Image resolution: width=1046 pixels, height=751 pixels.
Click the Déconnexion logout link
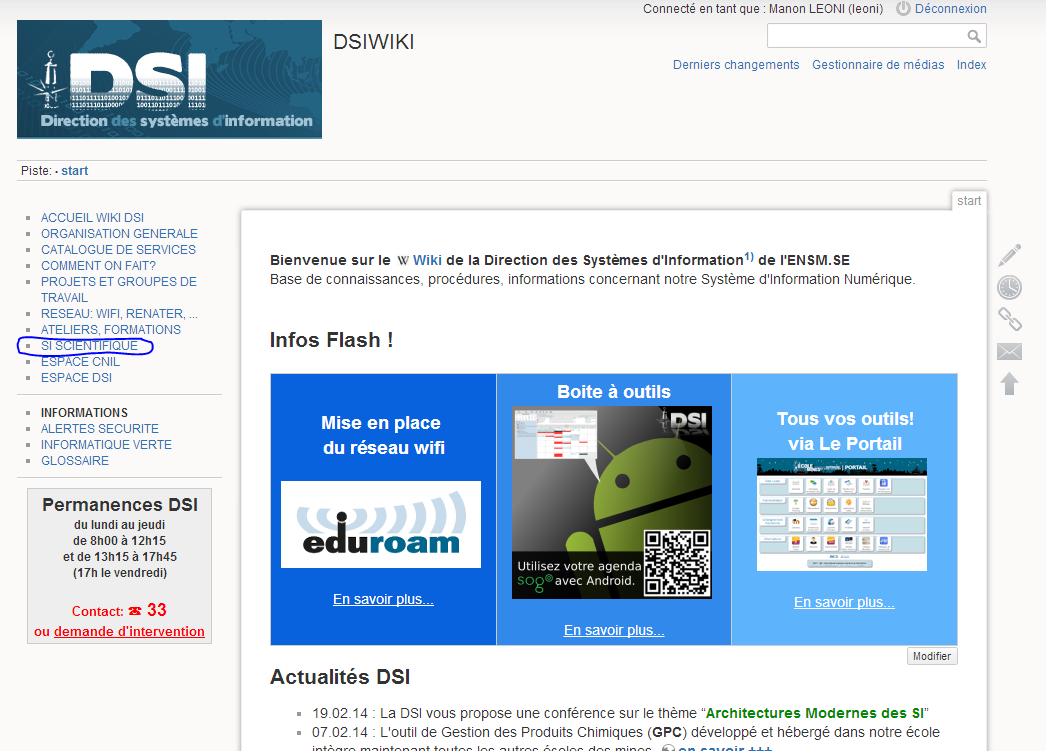pyautogui.click(x=950, y=9)
